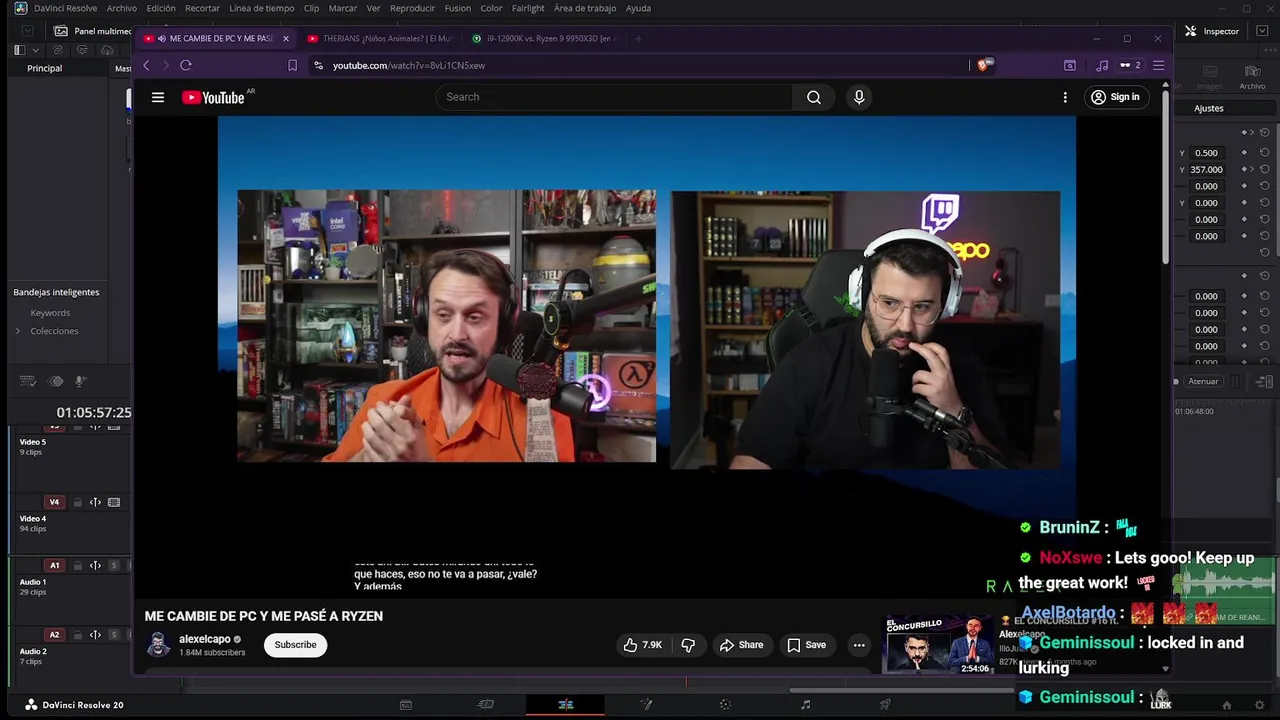Toggle the A1 audio track selector
The image size is (1280, 720).
pyautogui.click(x=54, y=565)
